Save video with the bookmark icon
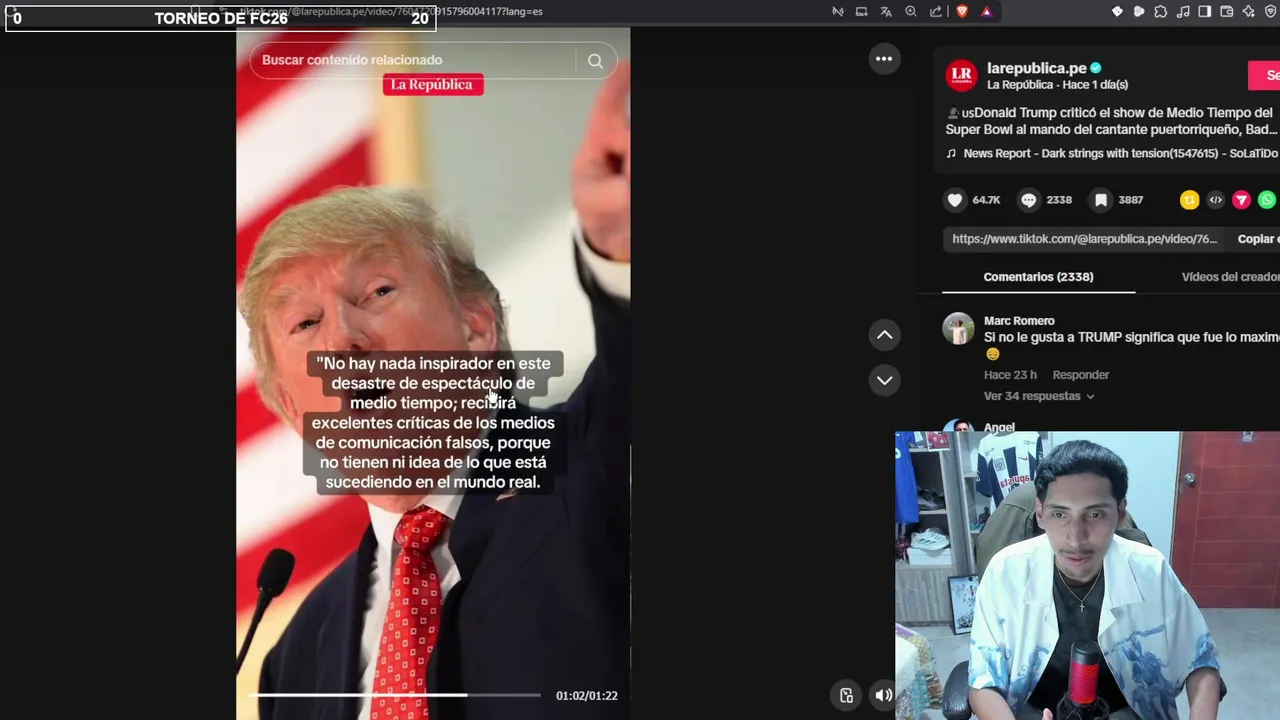The image size is (1280, 720). [x=1101, y=200]
